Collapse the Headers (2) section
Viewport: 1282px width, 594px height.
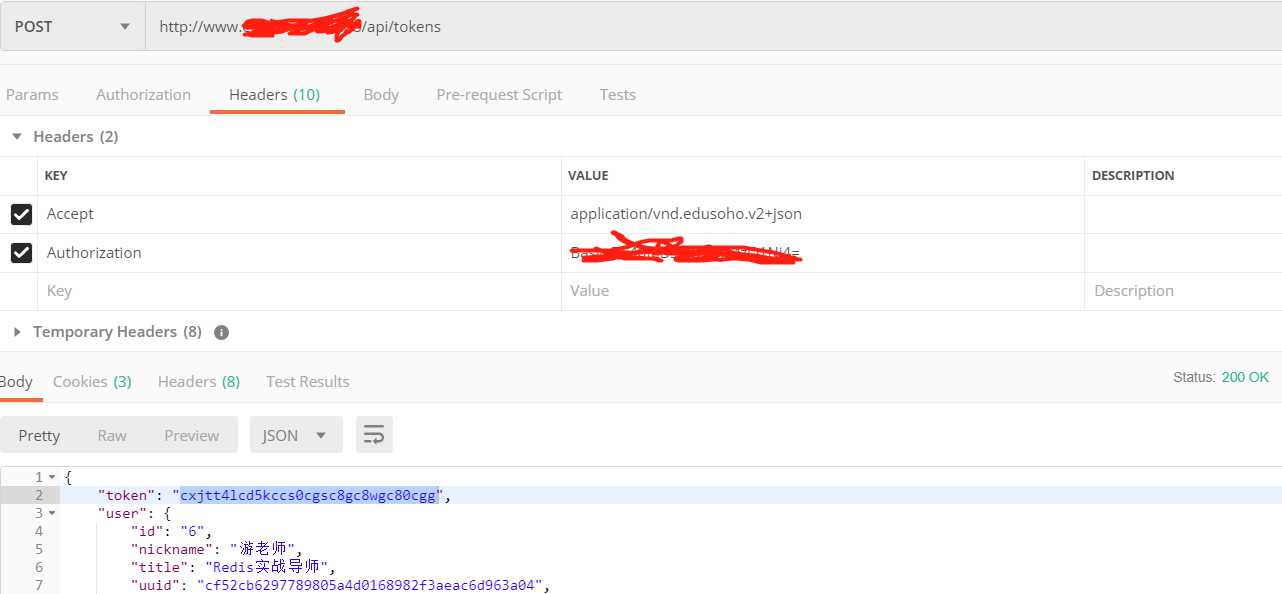tap(17, 136)
